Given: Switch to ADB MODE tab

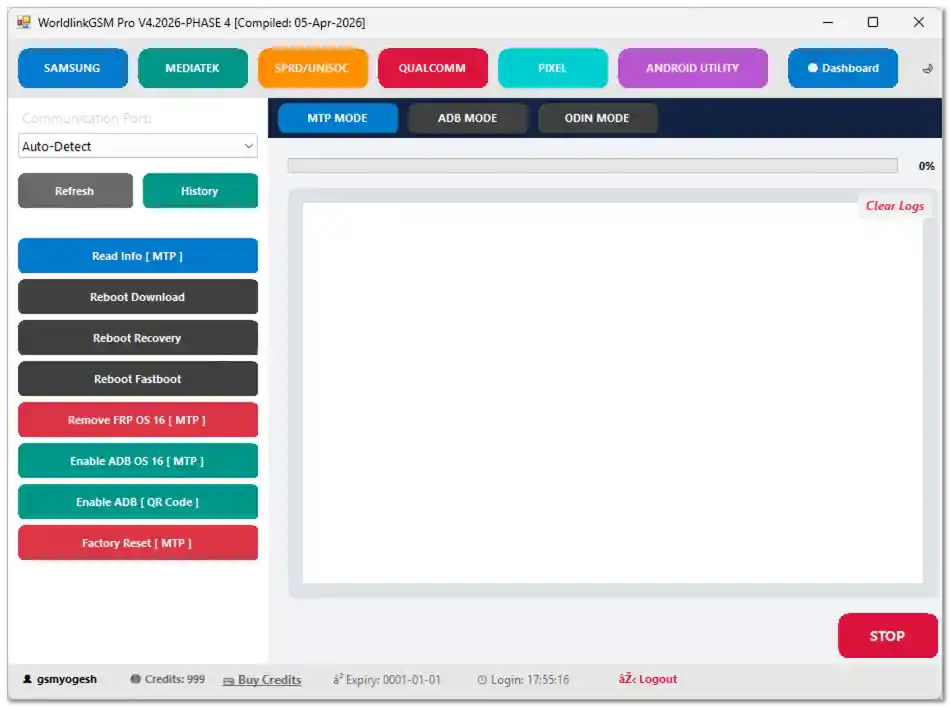Looking at the screenshot, I should pos(467,117).
